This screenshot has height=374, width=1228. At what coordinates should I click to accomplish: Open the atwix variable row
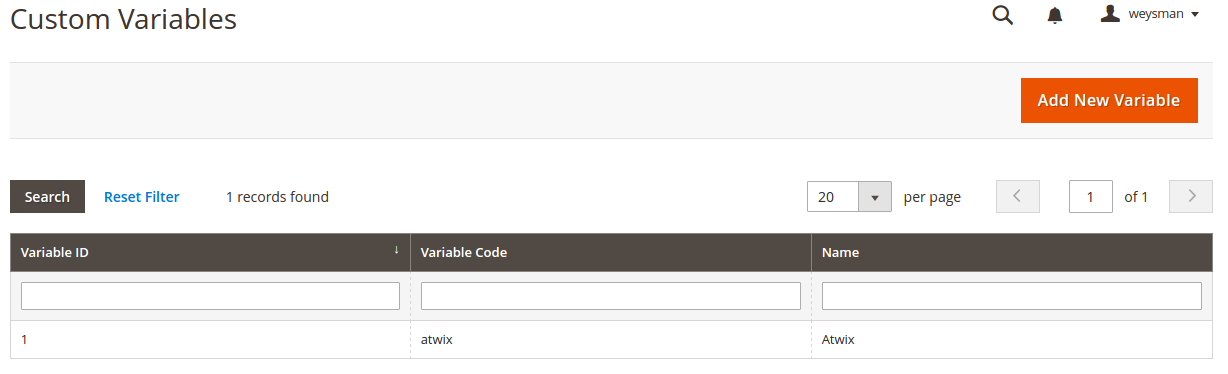[x=611, y=339]
